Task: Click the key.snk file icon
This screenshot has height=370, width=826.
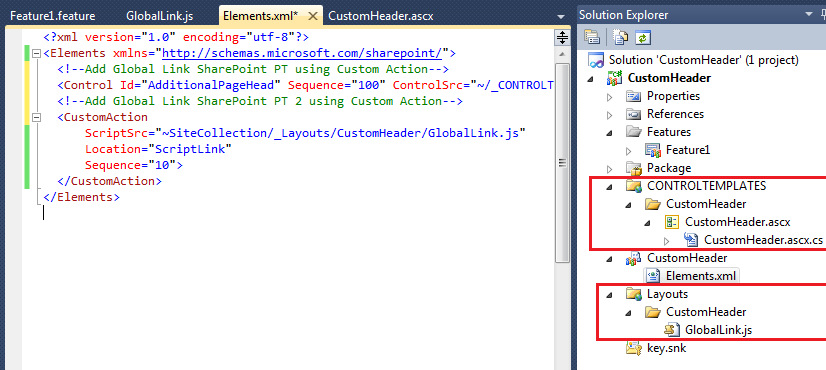Action: [x=633, y=348]
